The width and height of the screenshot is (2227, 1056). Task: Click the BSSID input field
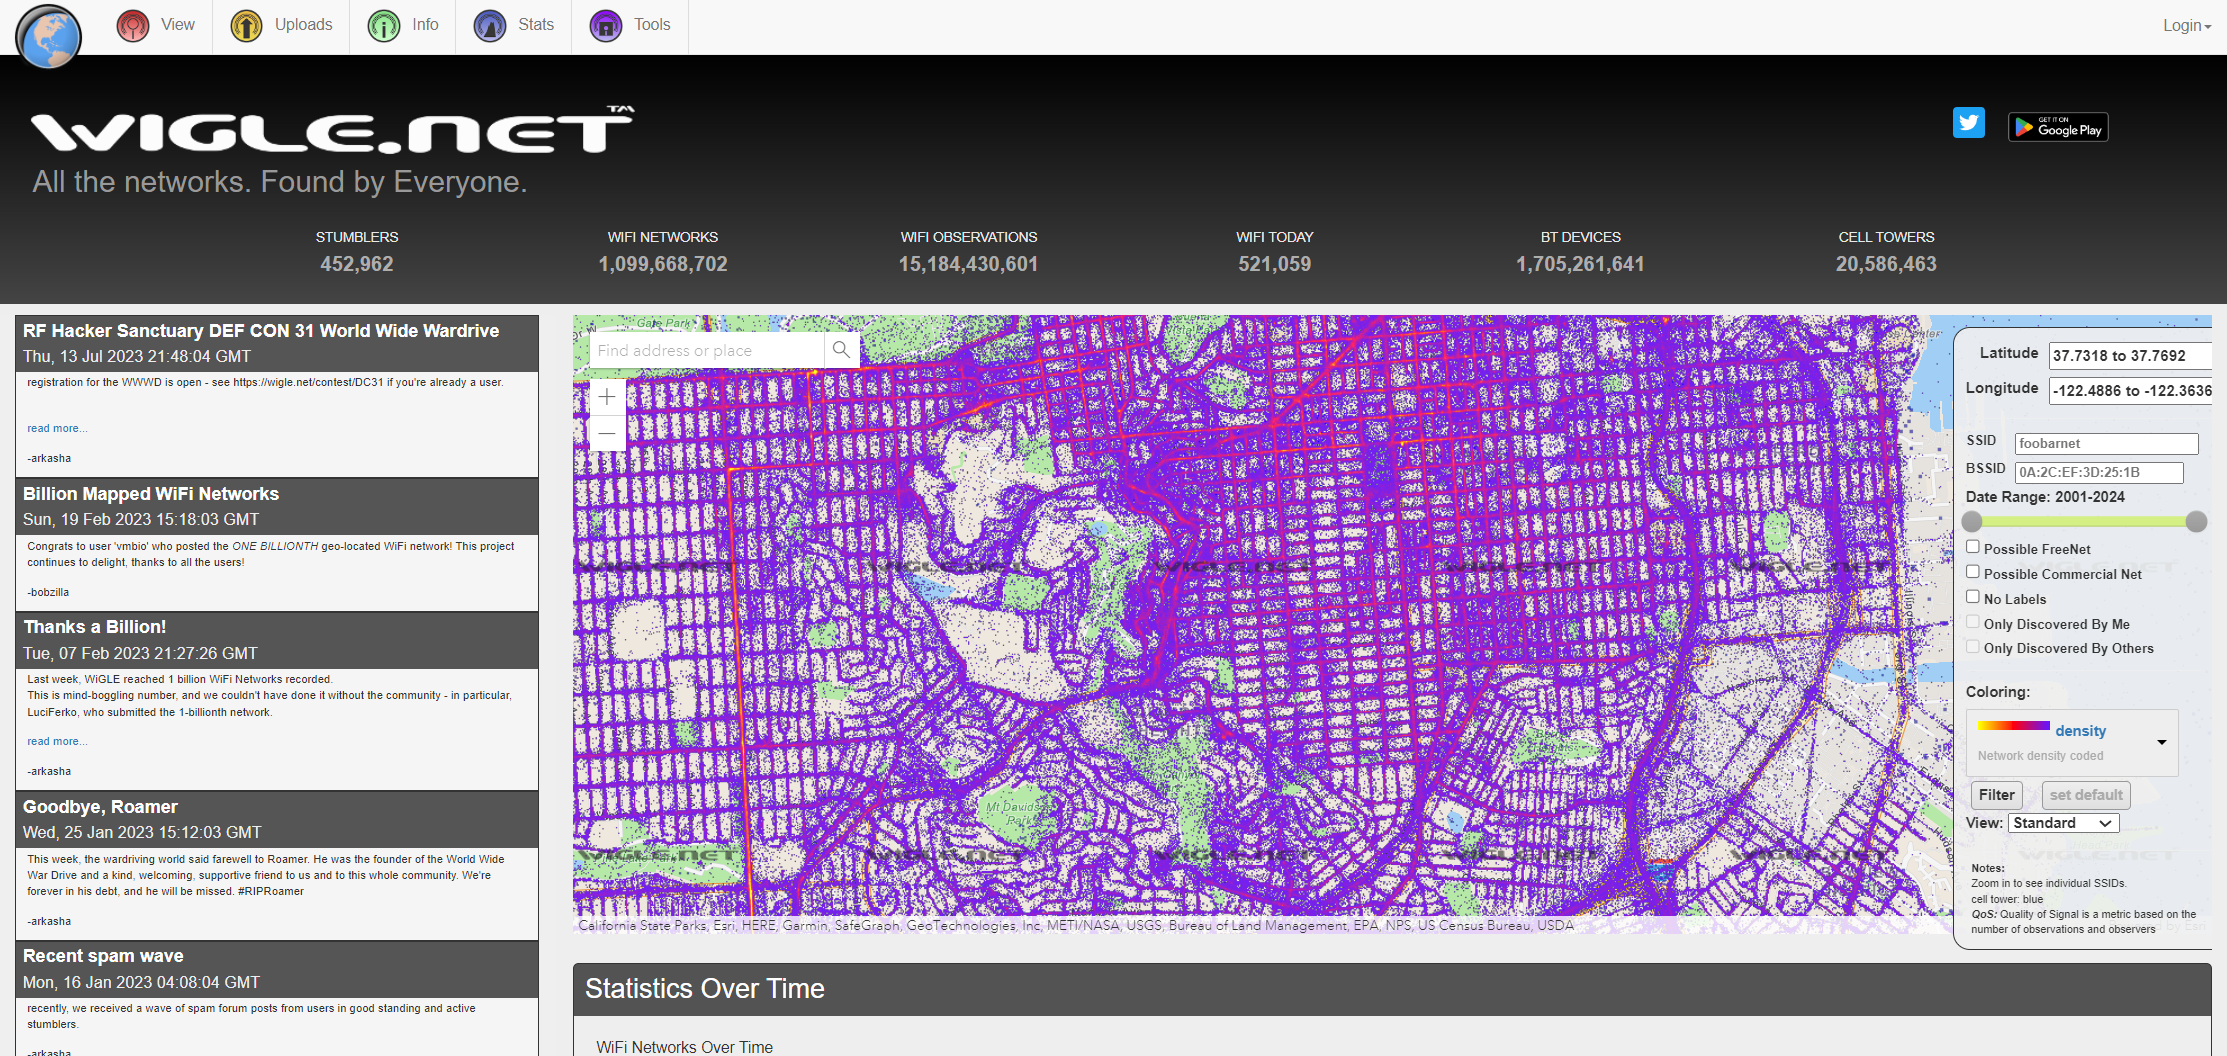click(x=2098, y=472)
